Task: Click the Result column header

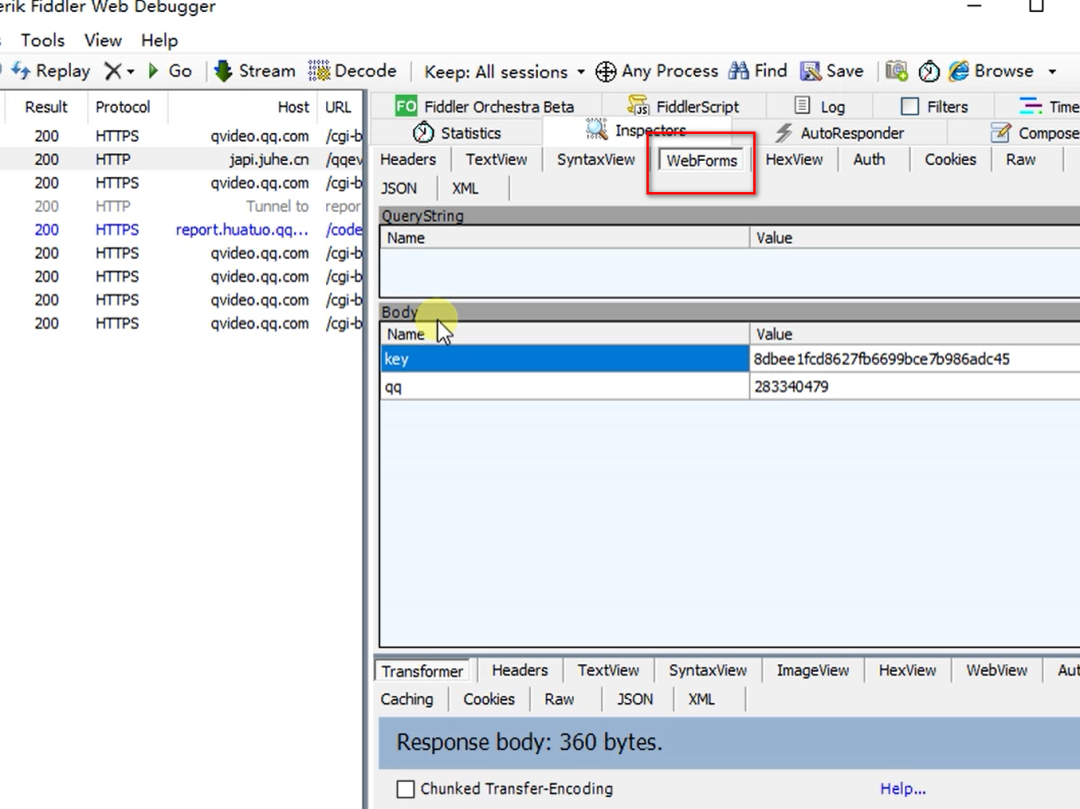Action: [46, 107]
